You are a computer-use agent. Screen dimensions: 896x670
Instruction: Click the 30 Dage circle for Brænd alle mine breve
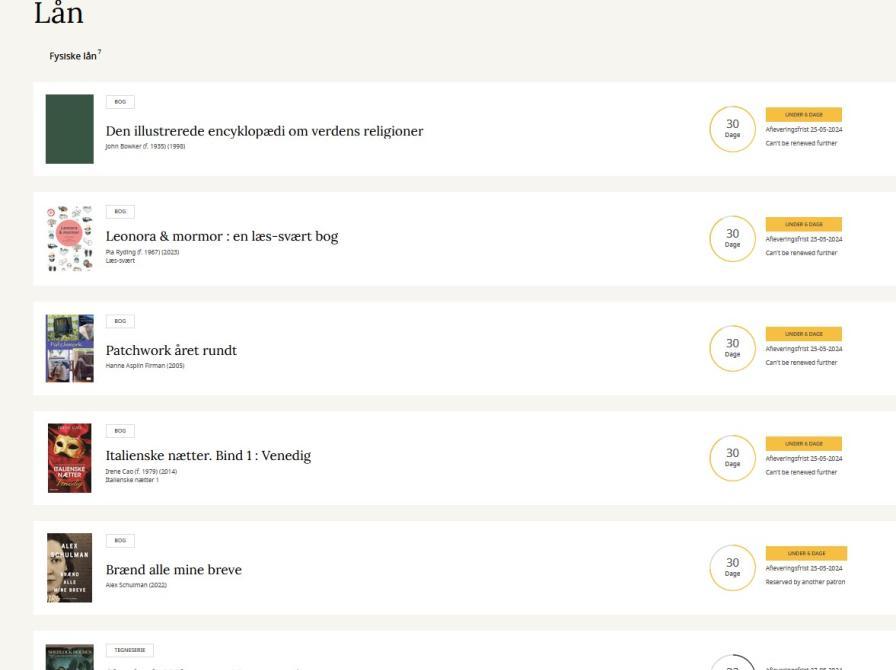coord(732,567)
